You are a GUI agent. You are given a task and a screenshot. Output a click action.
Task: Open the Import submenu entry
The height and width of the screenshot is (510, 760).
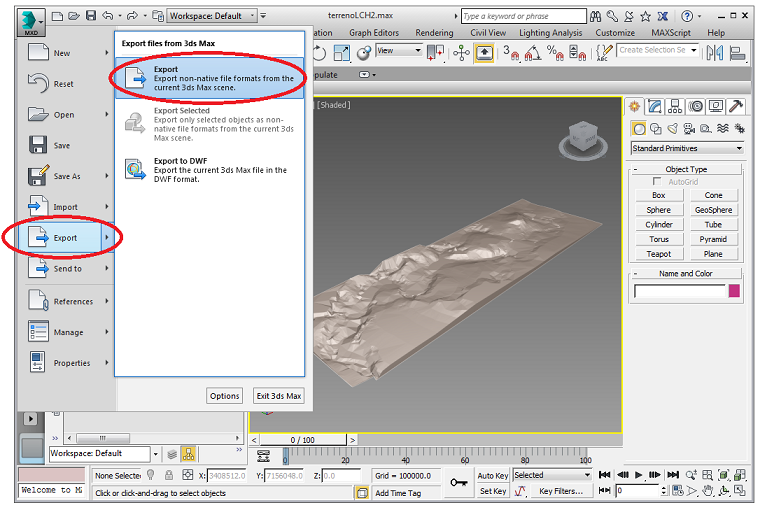click(x=66, y=207)
